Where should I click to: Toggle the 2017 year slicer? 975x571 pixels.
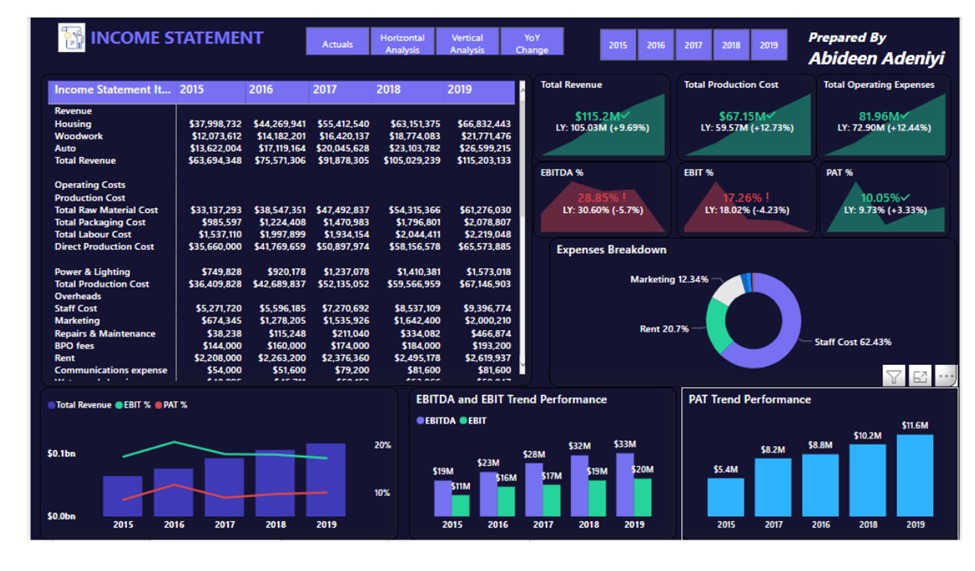693,45
